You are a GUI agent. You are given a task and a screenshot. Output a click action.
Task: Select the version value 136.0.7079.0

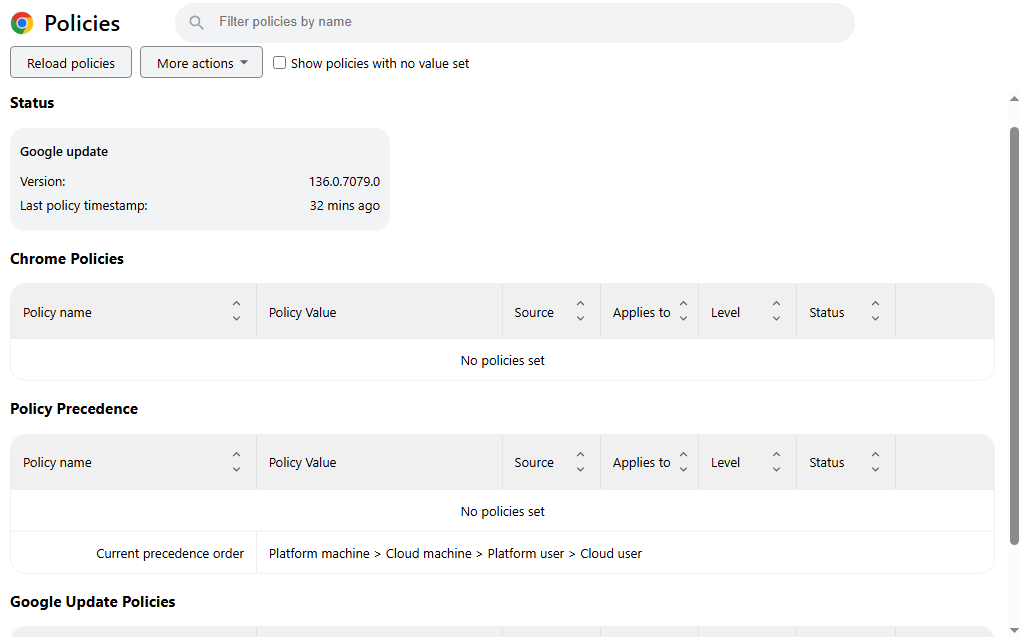344,182
